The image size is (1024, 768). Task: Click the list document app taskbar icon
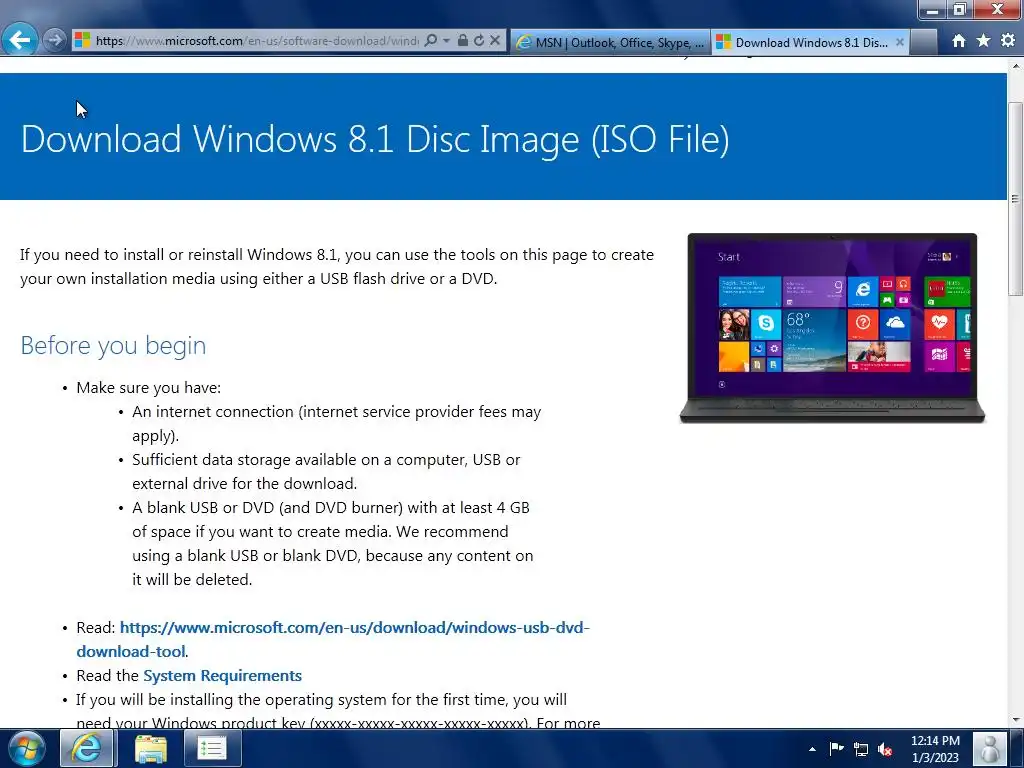212,748
